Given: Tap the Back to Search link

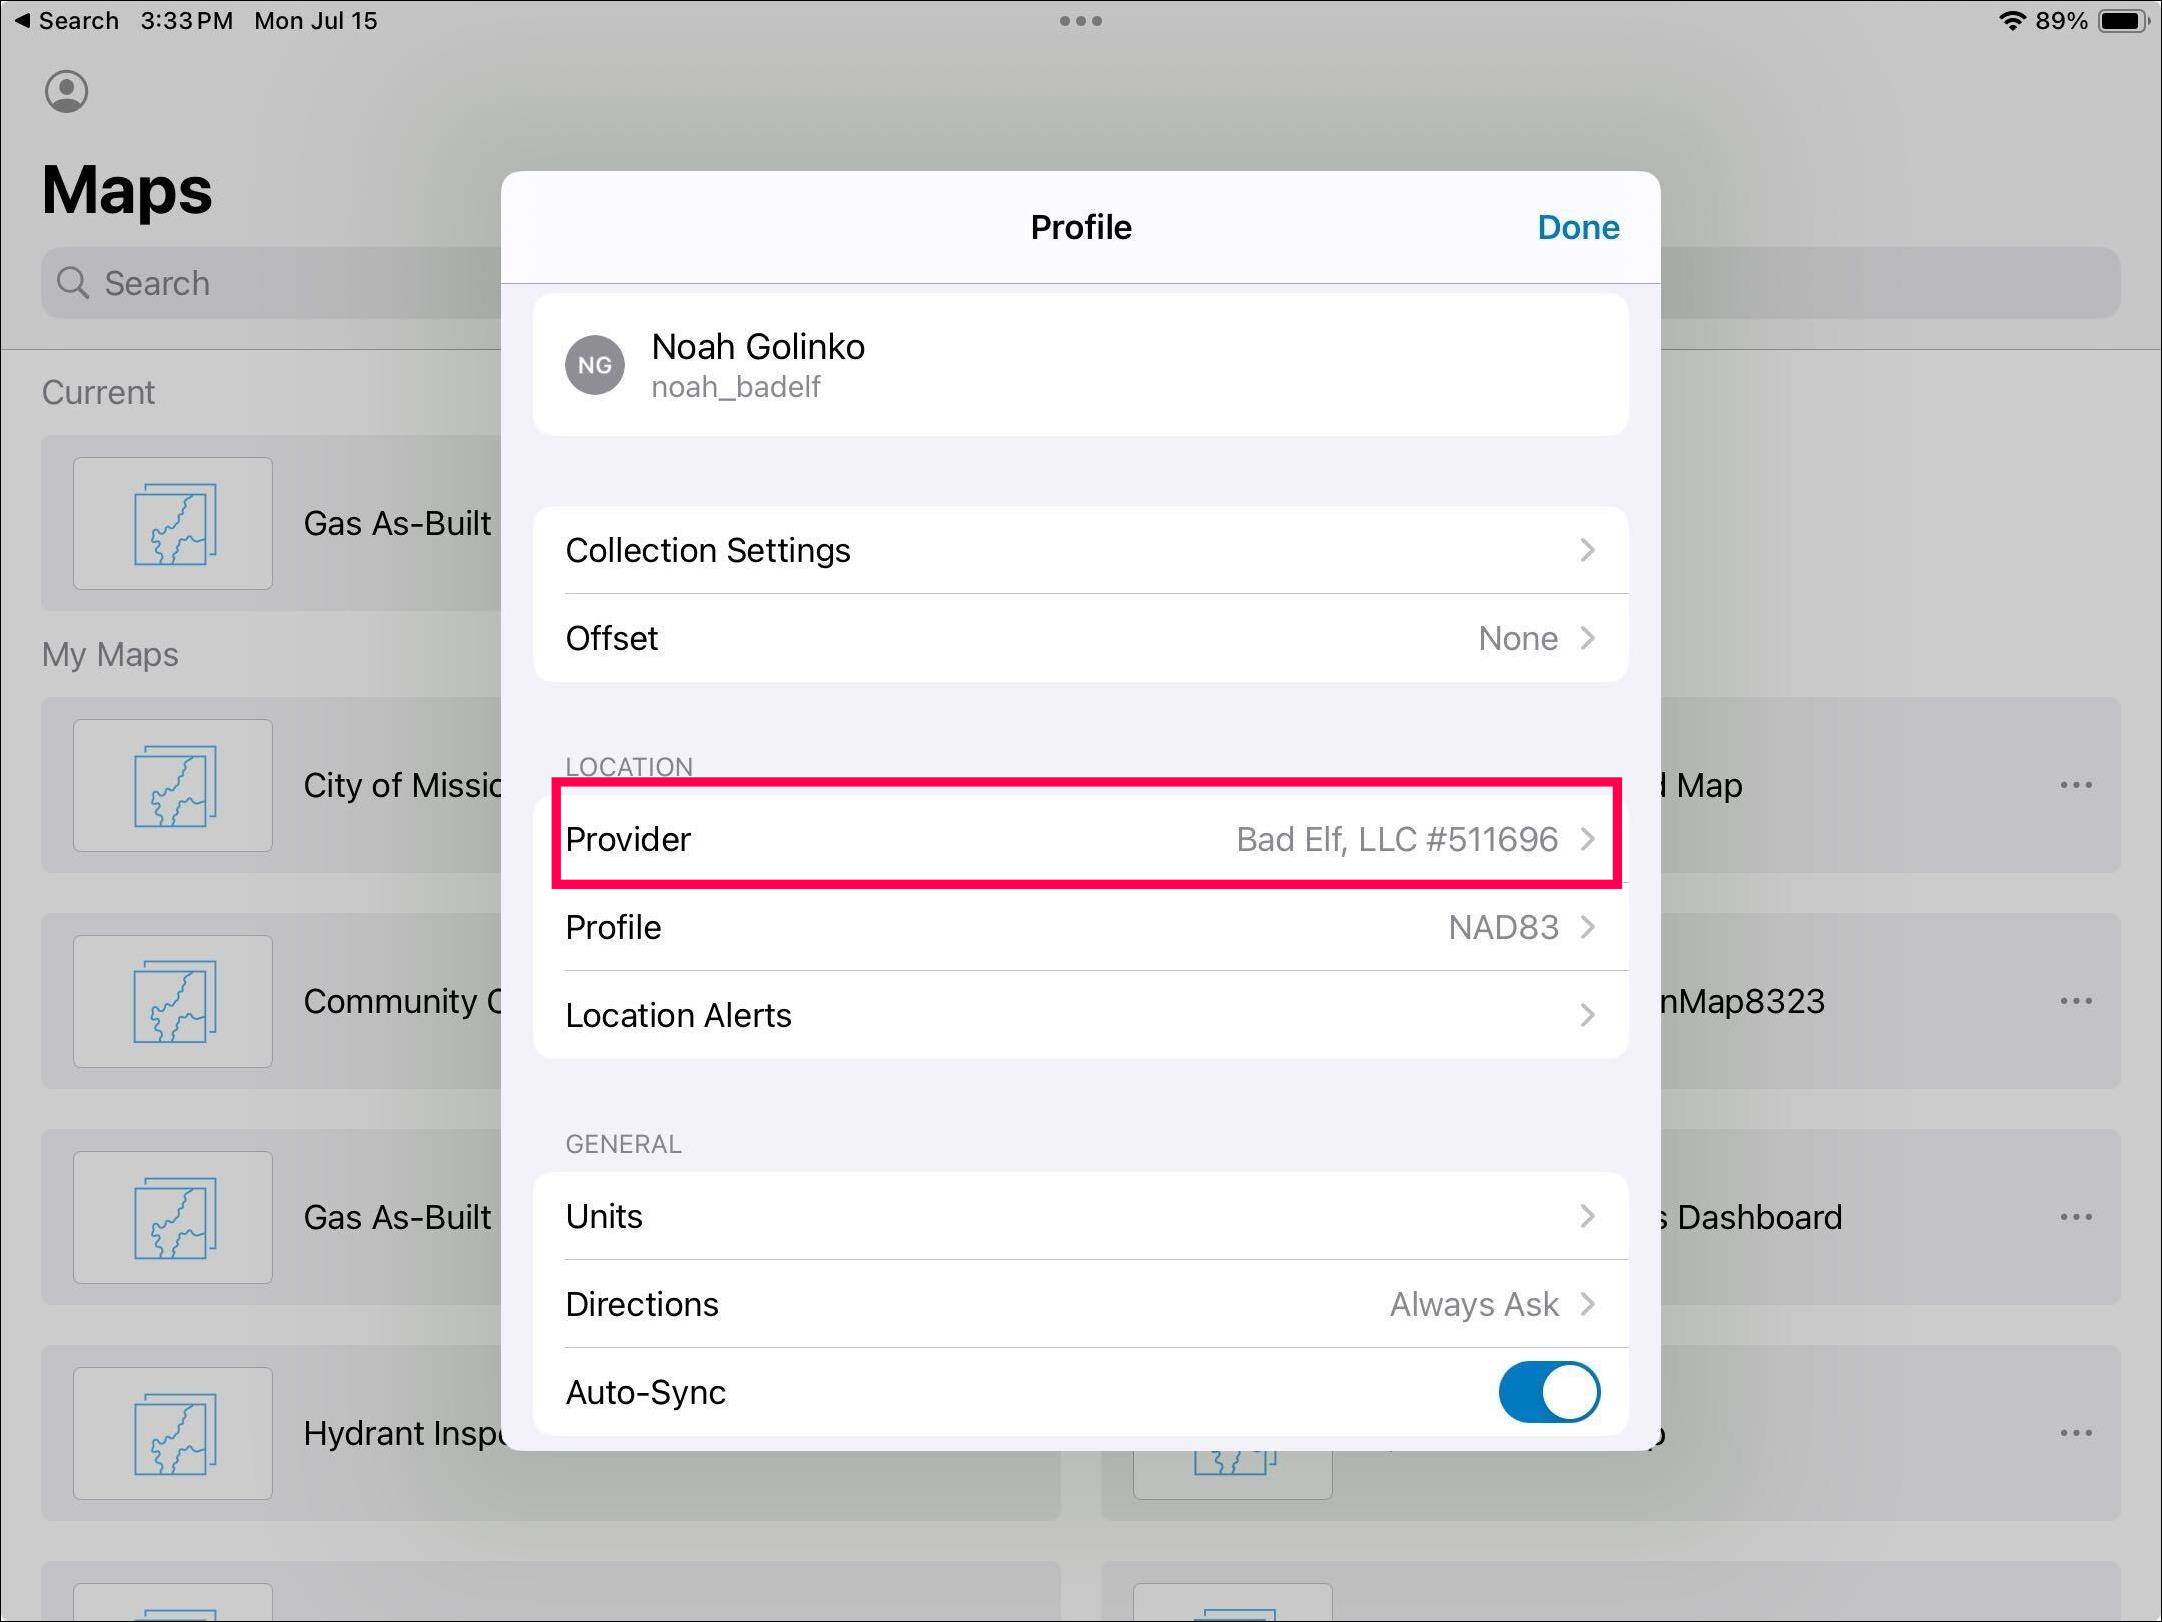Looking at the screenshot, I should [66, 21].
